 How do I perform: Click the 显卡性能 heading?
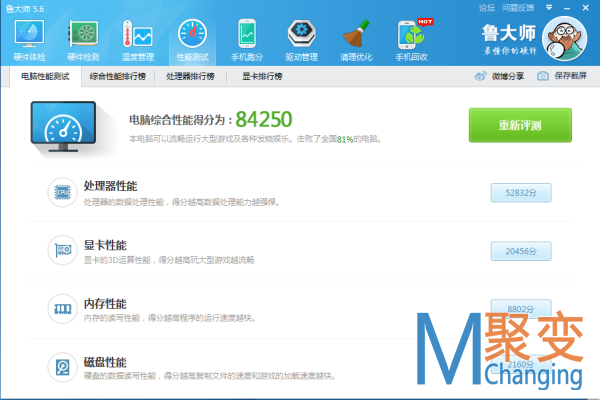(x=105, y=245)
